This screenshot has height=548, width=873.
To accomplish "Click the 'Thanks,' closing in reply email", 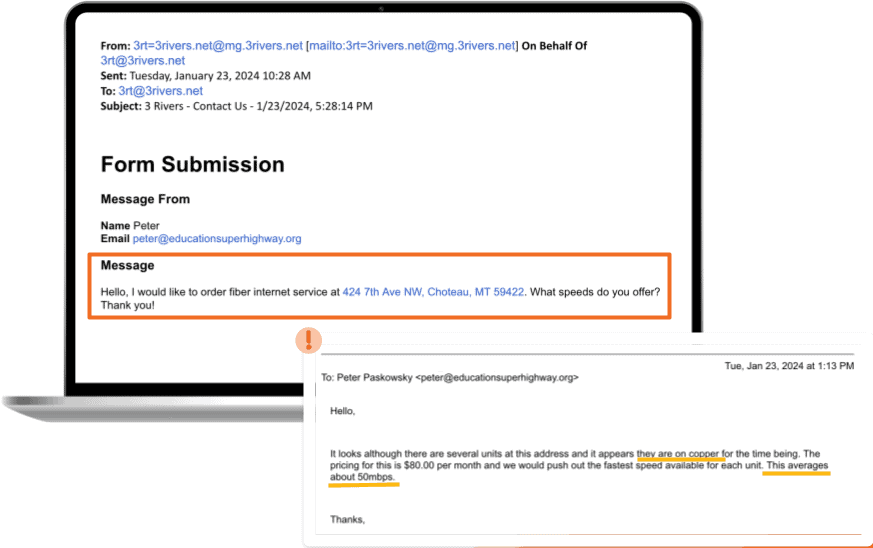I will [347, 520].
